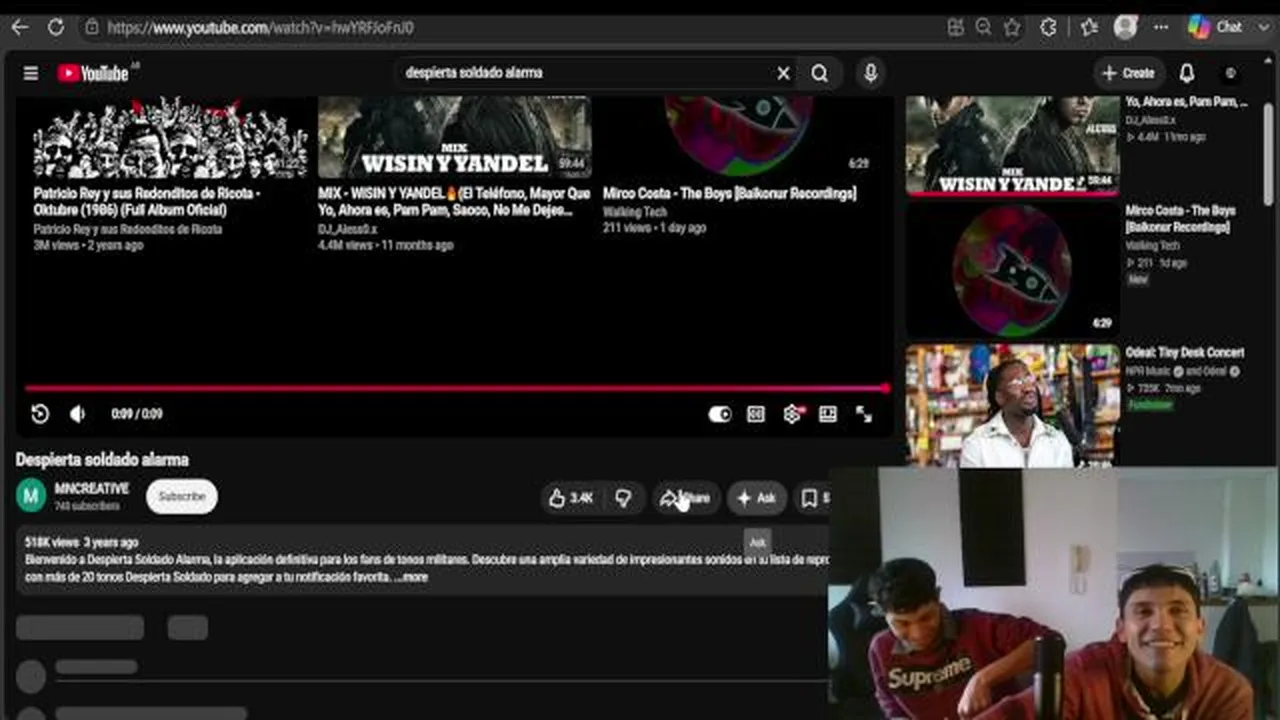Open the sidebar Wisin y Yandel mix thumbnail
The width and height of the screenshot is (1280, 720).
(1012, 145)
